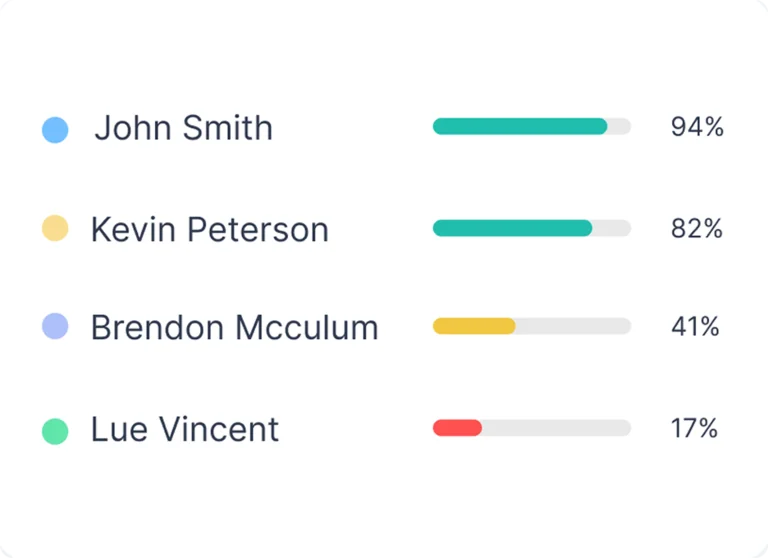Click the yellow dot beside Kevin Peterson
768x558 pixels.
[x=55, y=229]
